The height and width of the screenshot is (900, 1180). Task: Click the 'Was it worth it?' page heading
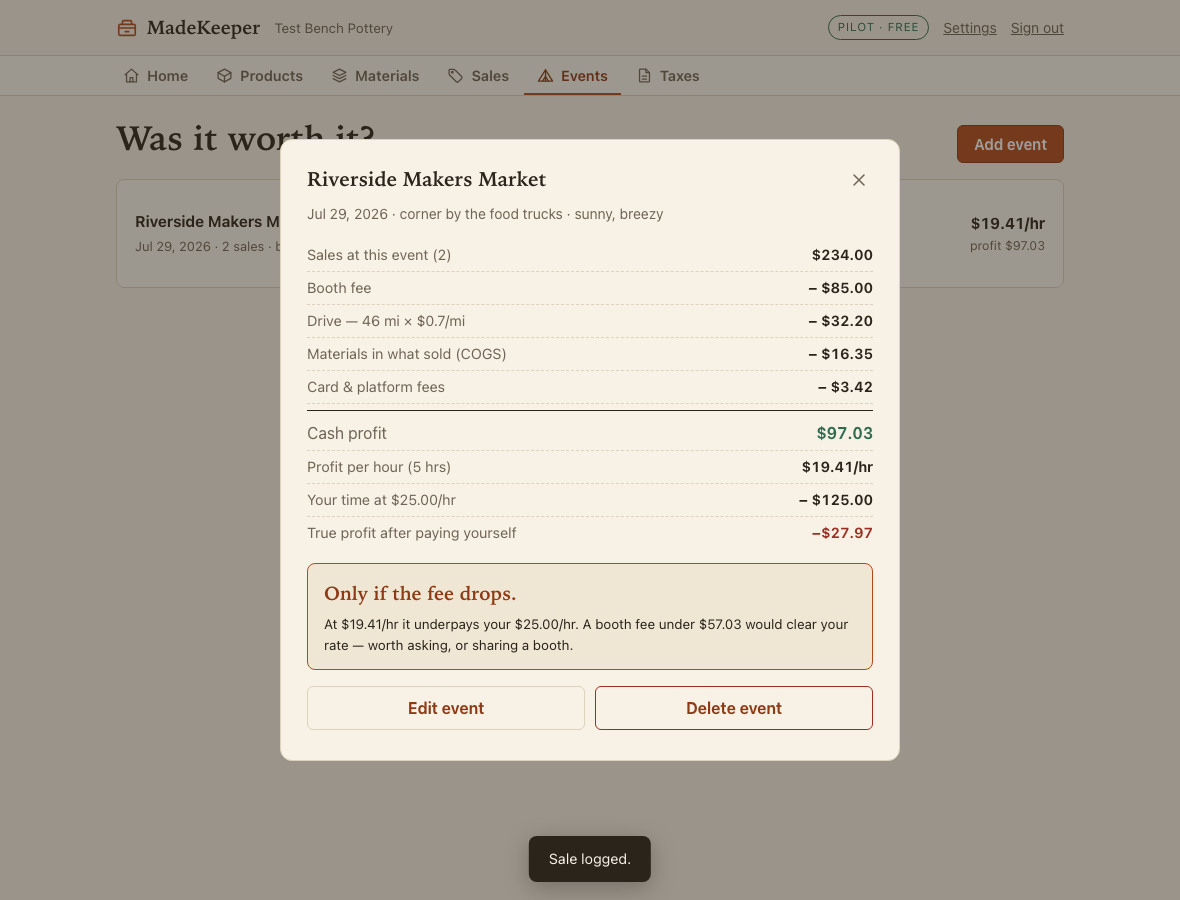pyautogui.click(x=245, y=138)
